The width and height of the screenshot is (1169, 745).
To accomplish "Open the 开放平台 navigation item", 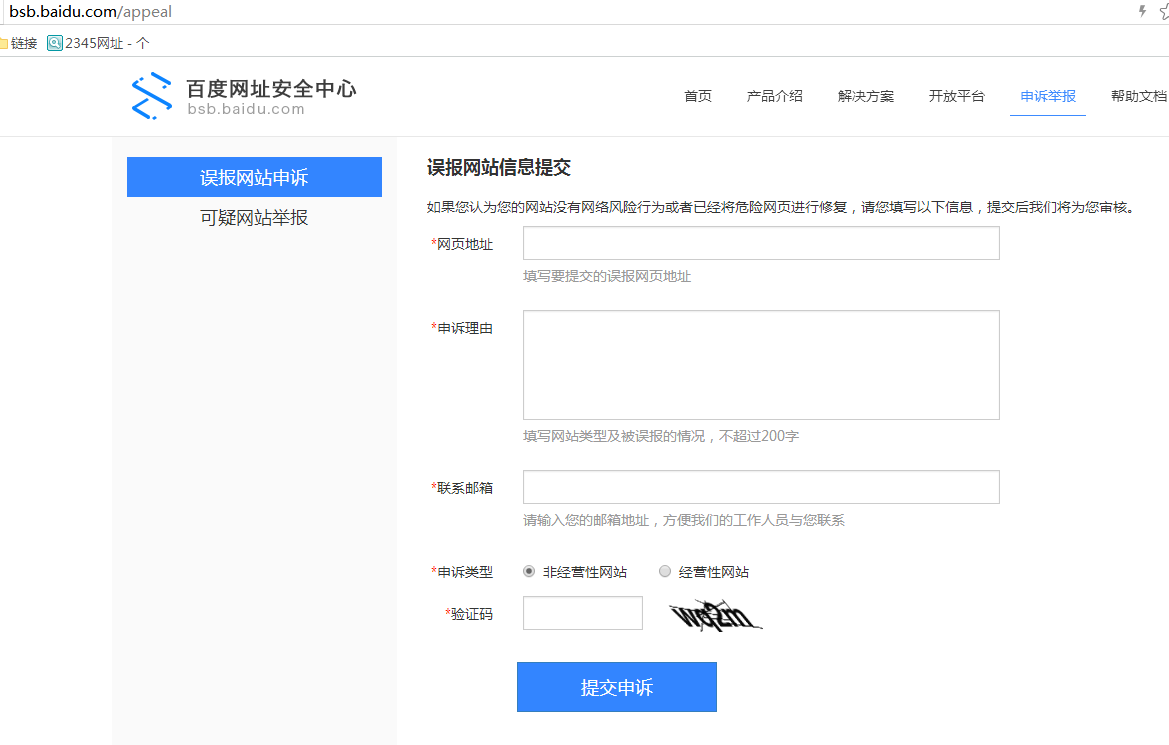I will click(956, 96).
